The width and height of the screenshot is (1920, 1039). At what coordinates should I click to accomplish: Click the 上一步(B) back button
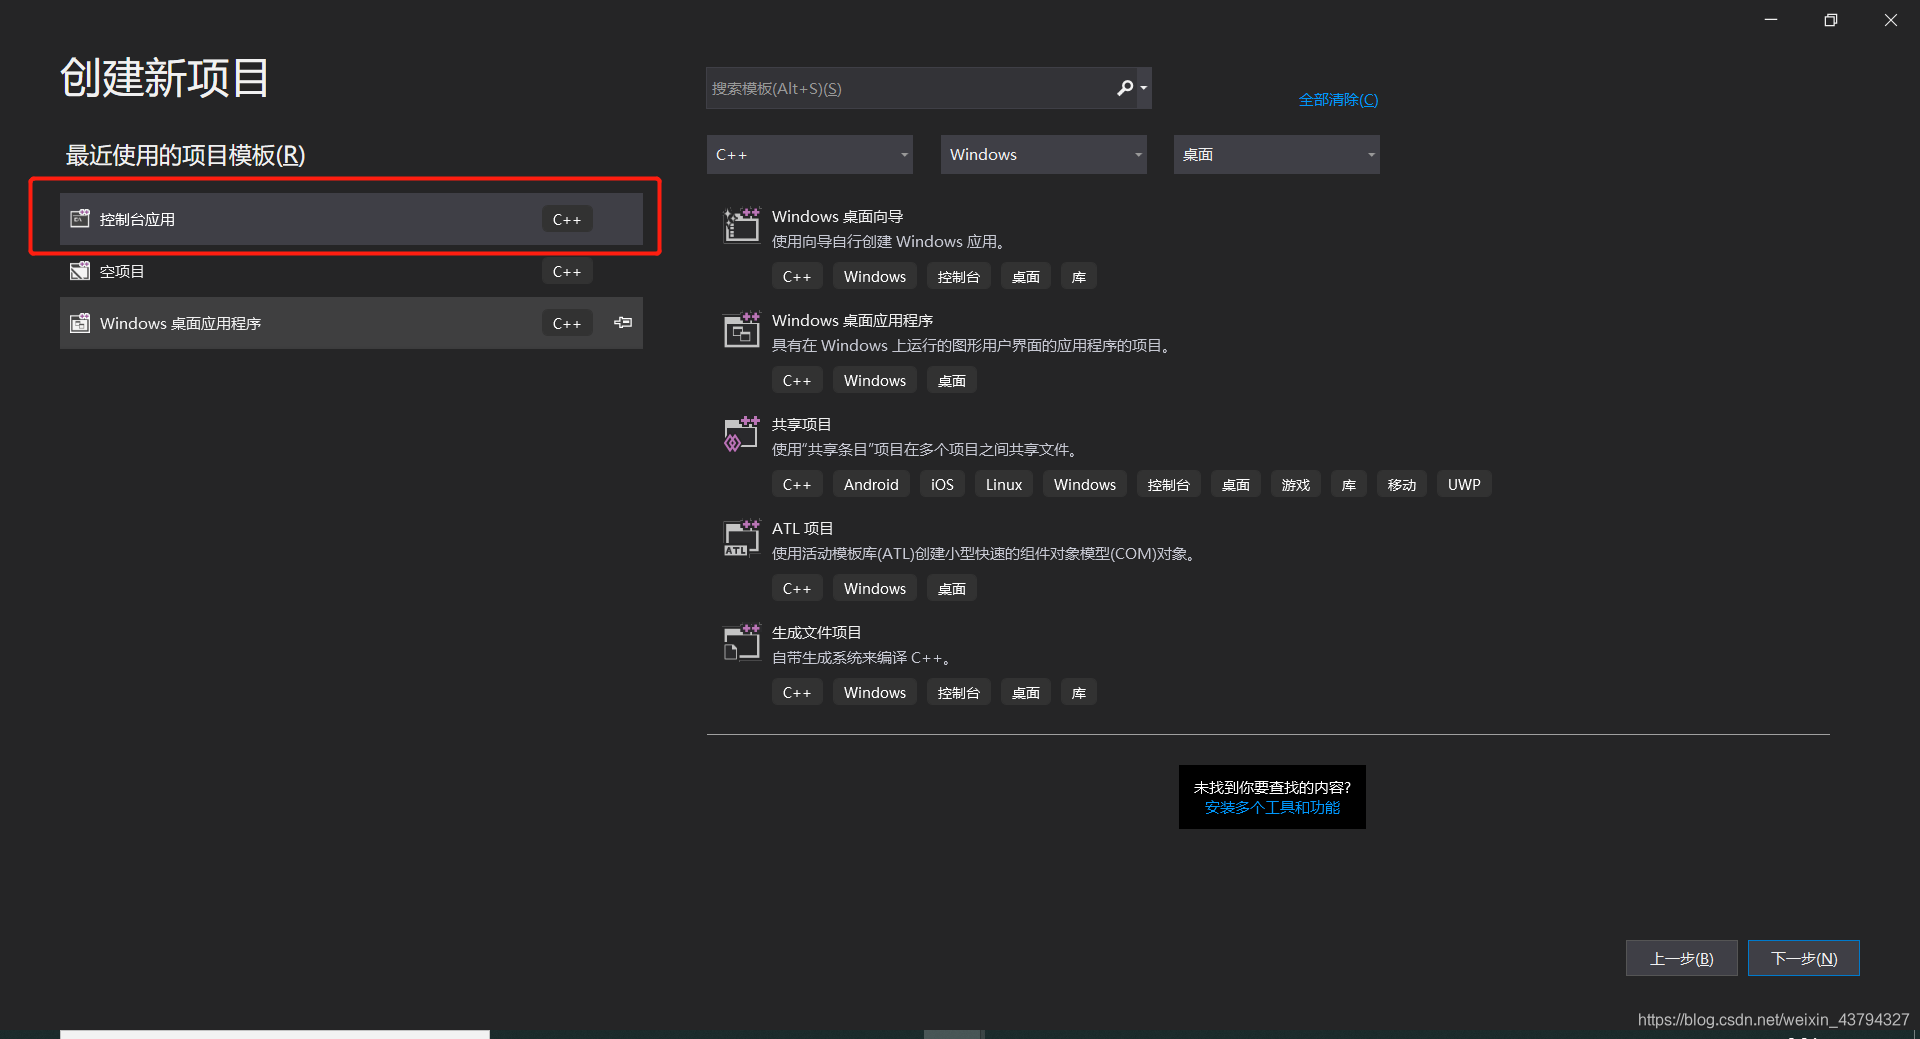click(x=1681, y=958)
